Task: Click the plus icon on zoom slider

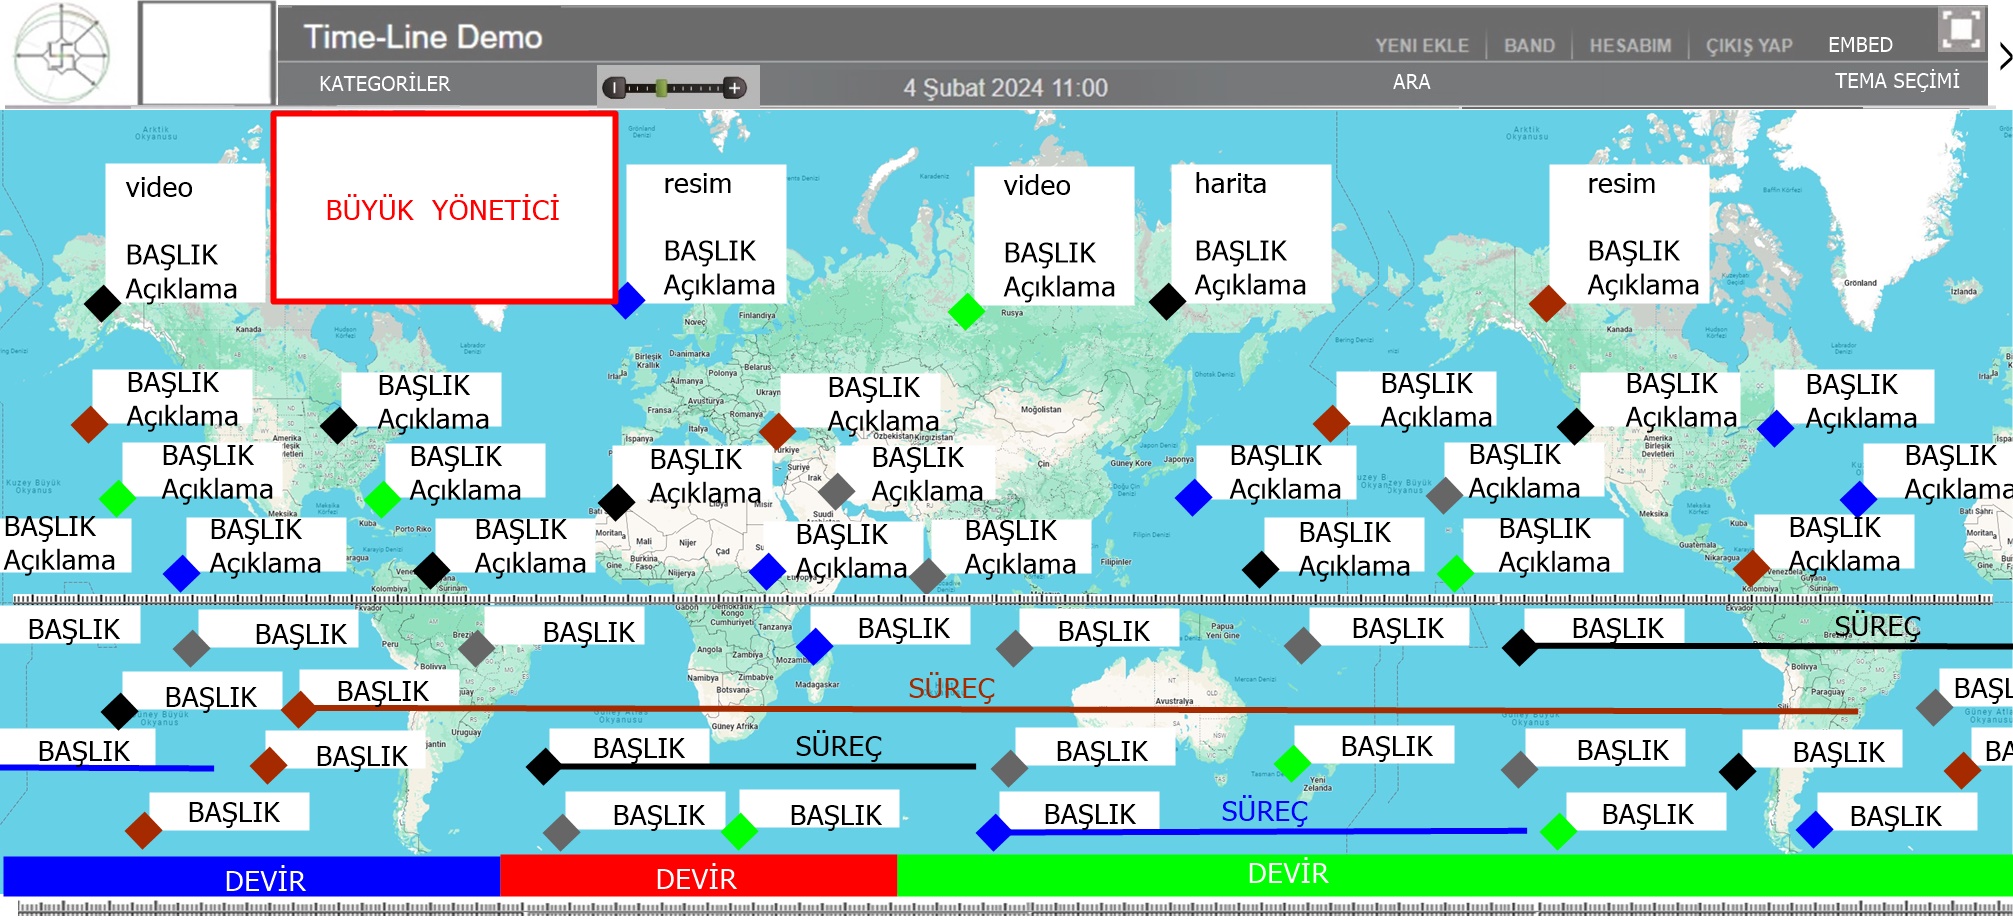Action: click(735, 88)
